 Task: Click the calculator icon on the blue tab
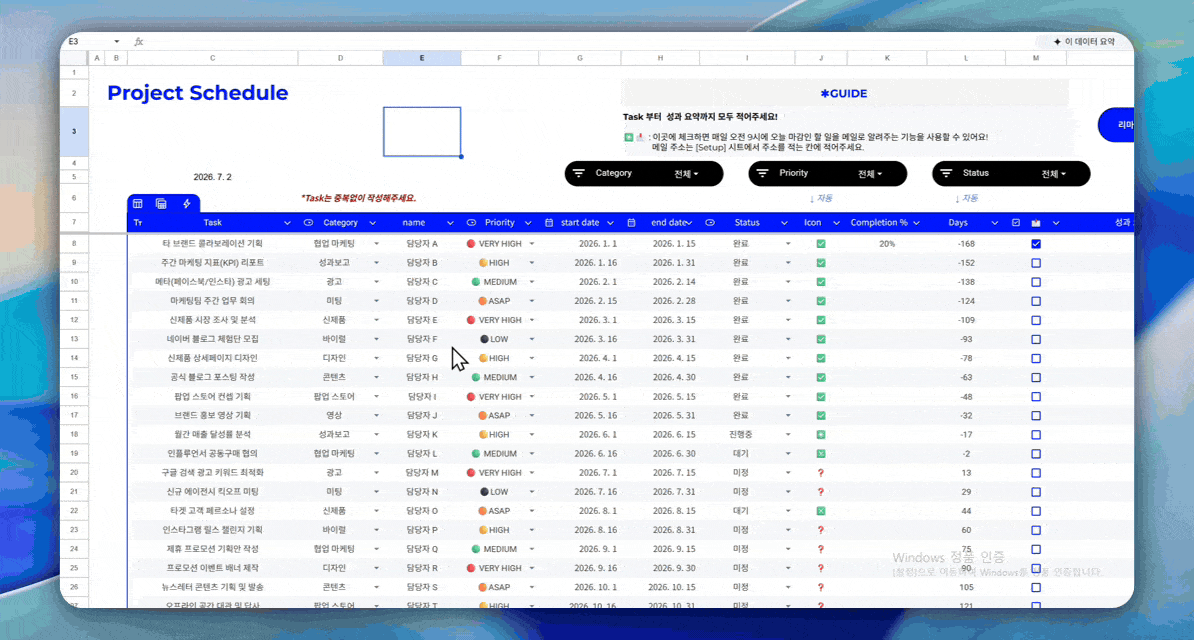click(x=161, y=203)
